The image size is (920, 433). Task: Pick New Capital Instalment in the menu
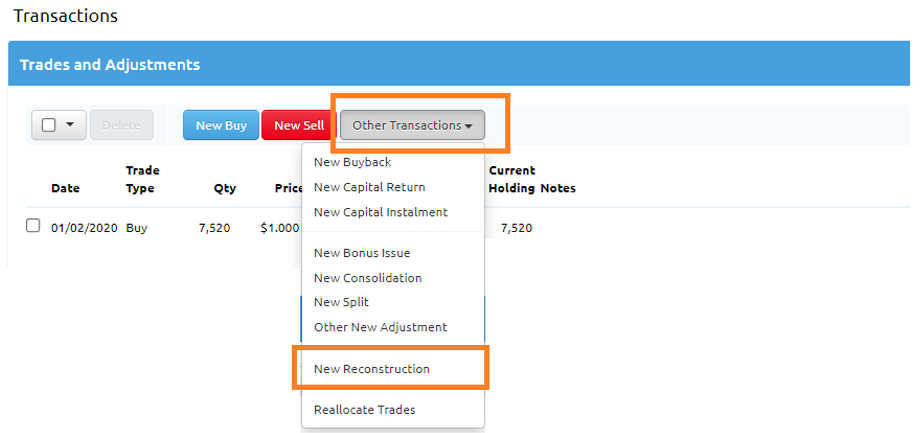click(x=380, y=212)
